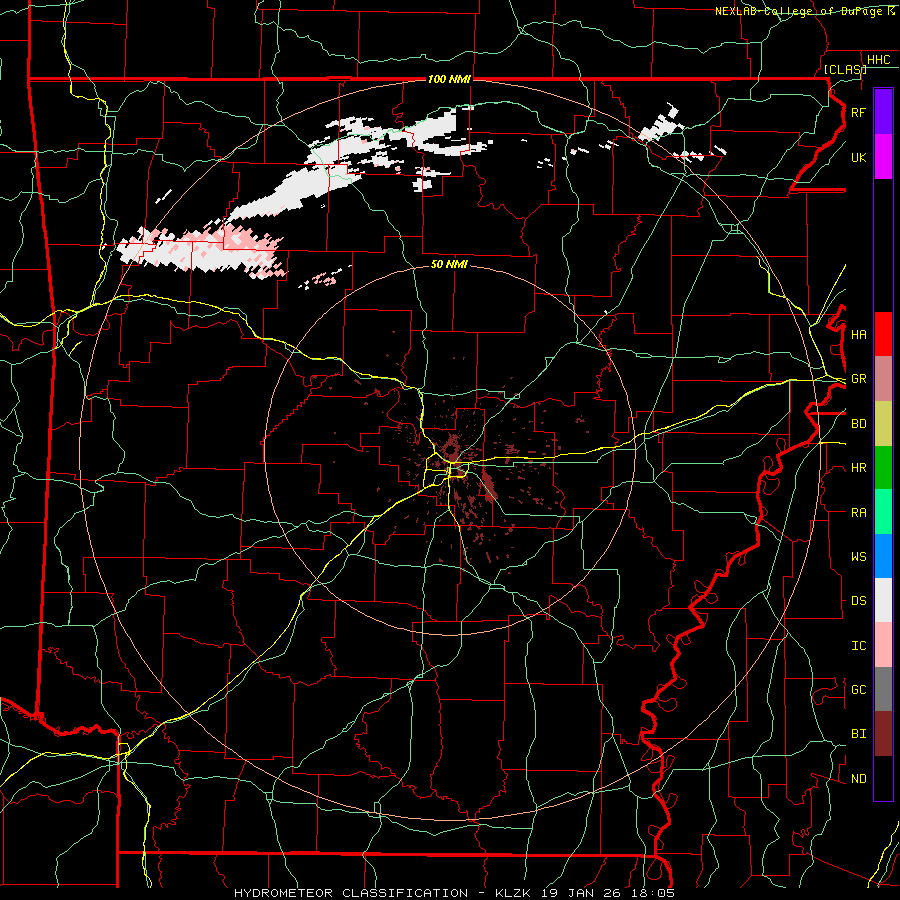Click the HHC product code text

tap(878, 60)
